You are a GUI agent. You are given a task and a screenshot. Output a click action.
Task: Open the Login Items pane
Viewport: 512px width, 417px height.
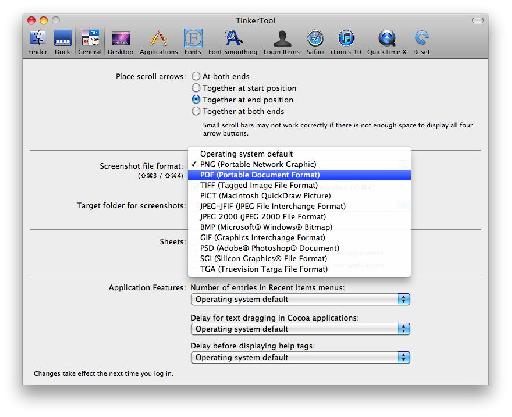[x=282, y=42]
